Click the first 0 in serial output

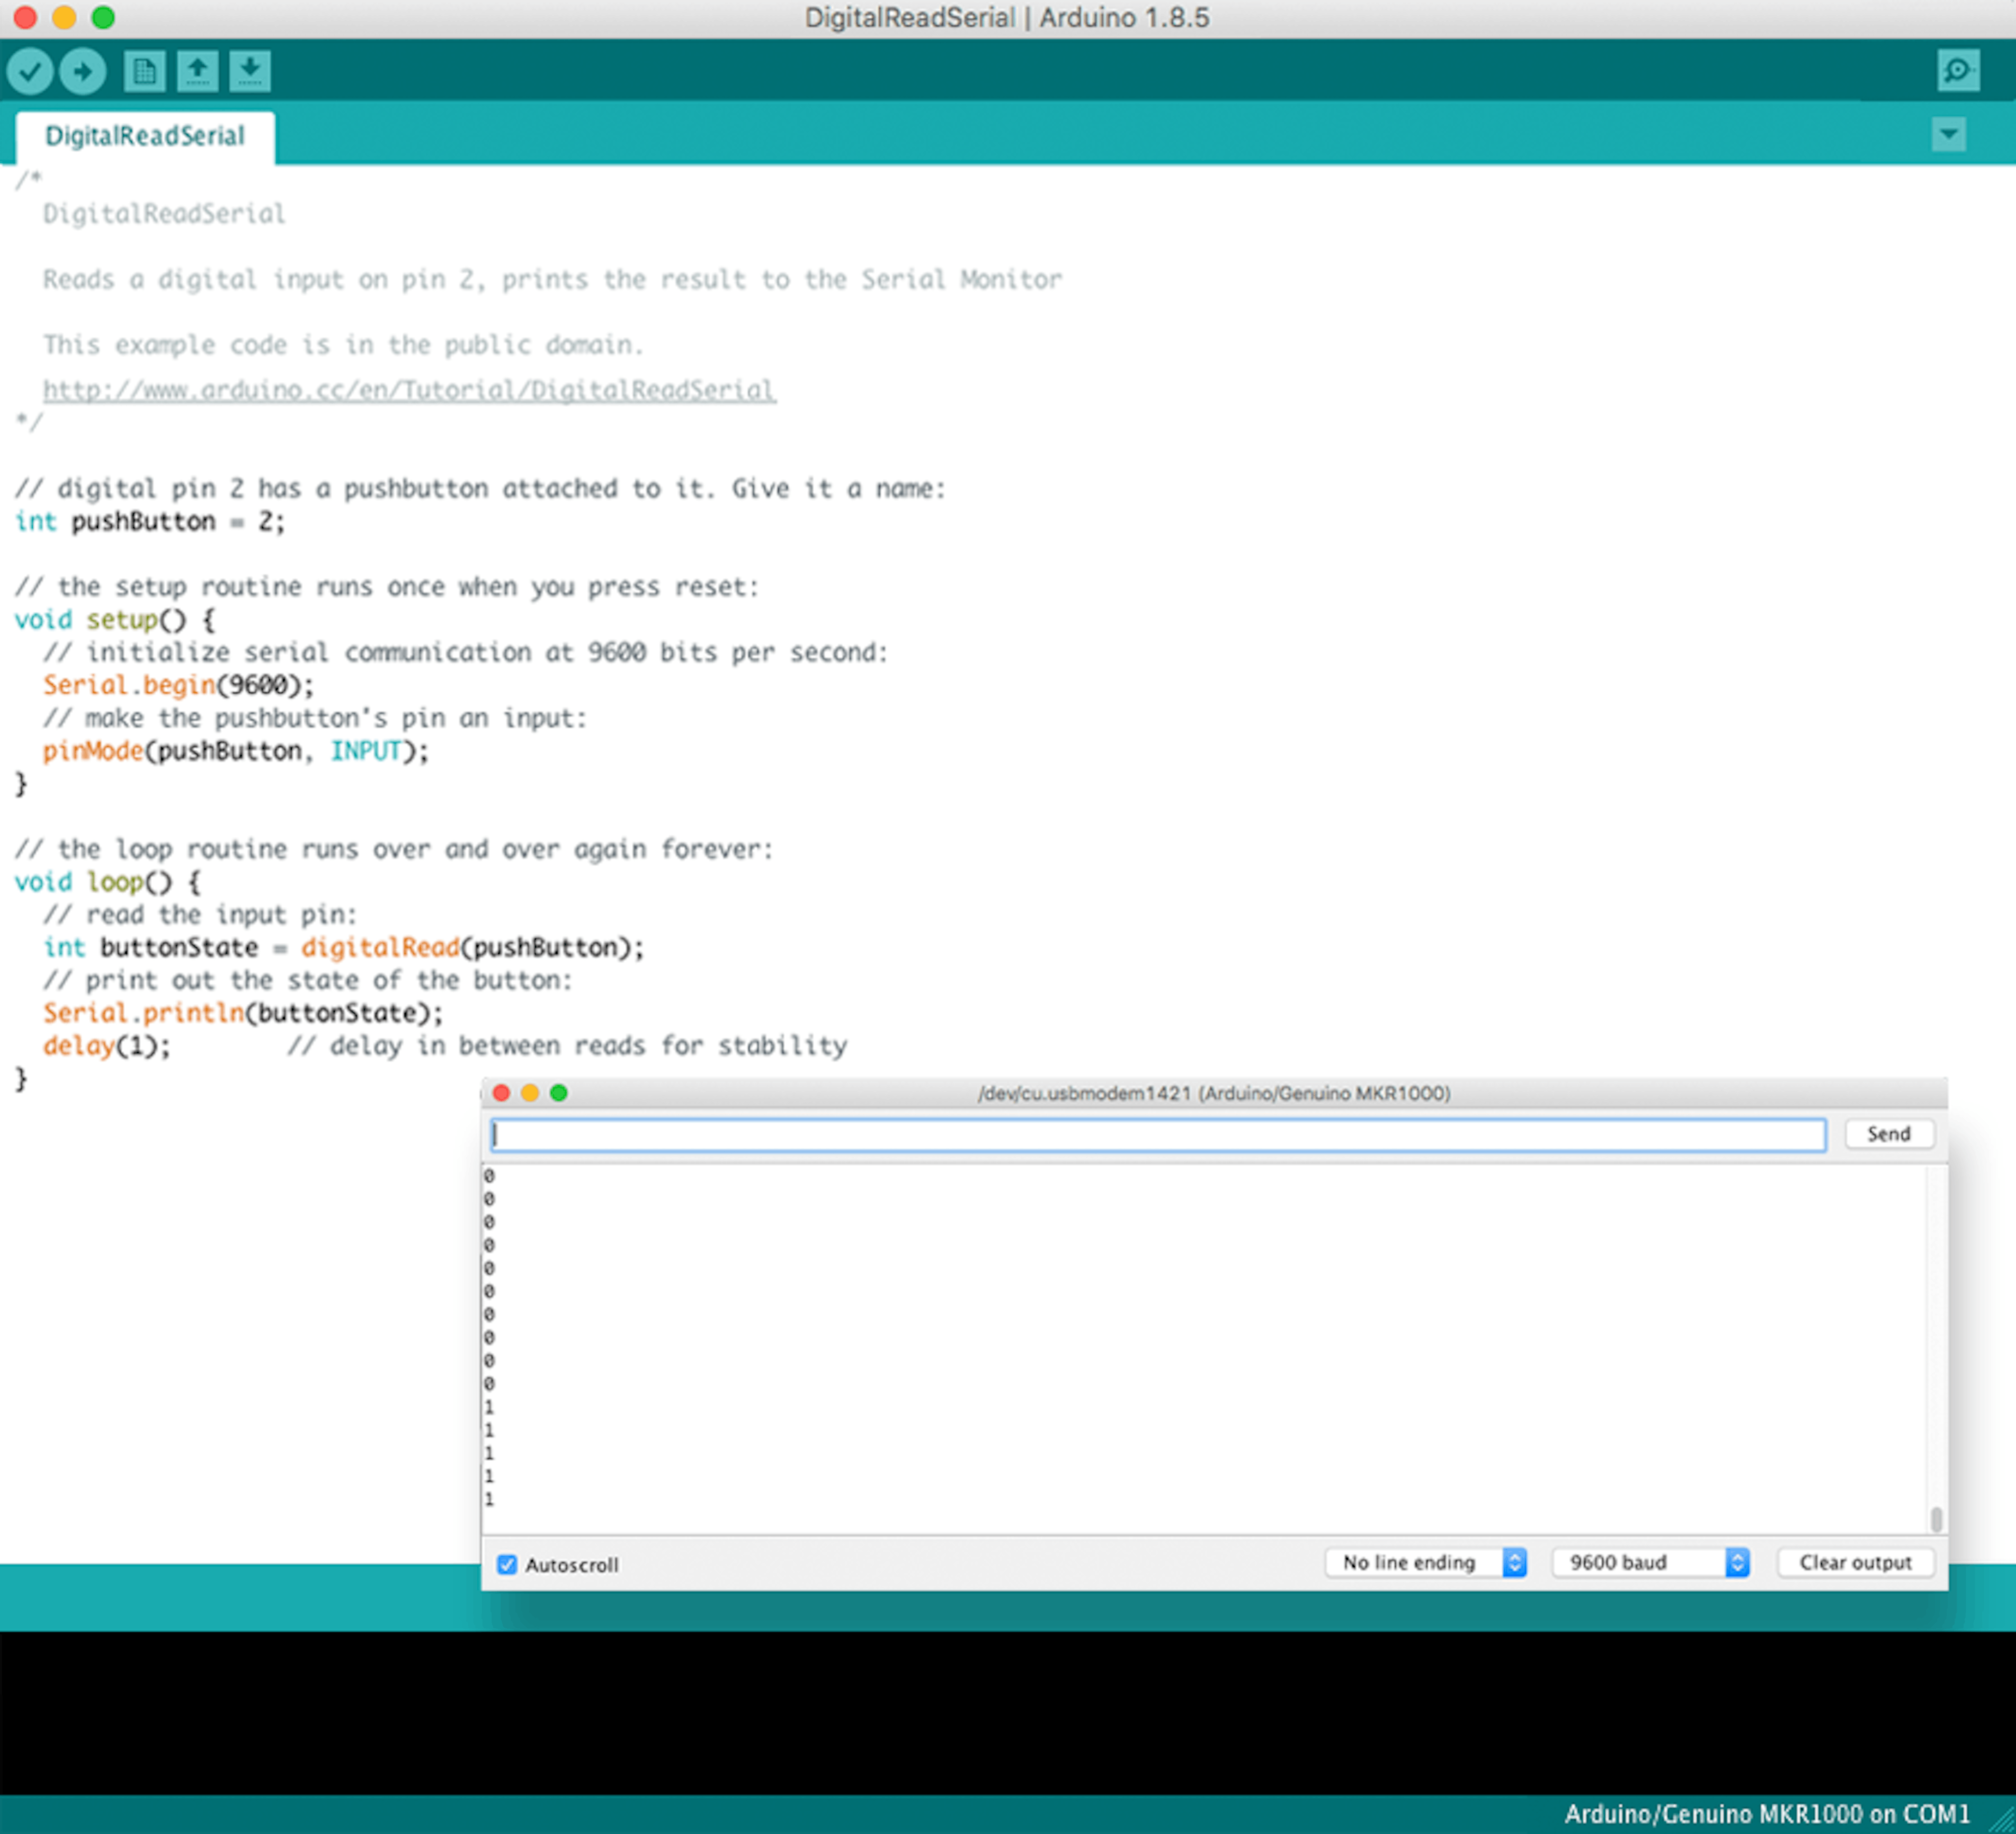tap(489, 1176)
